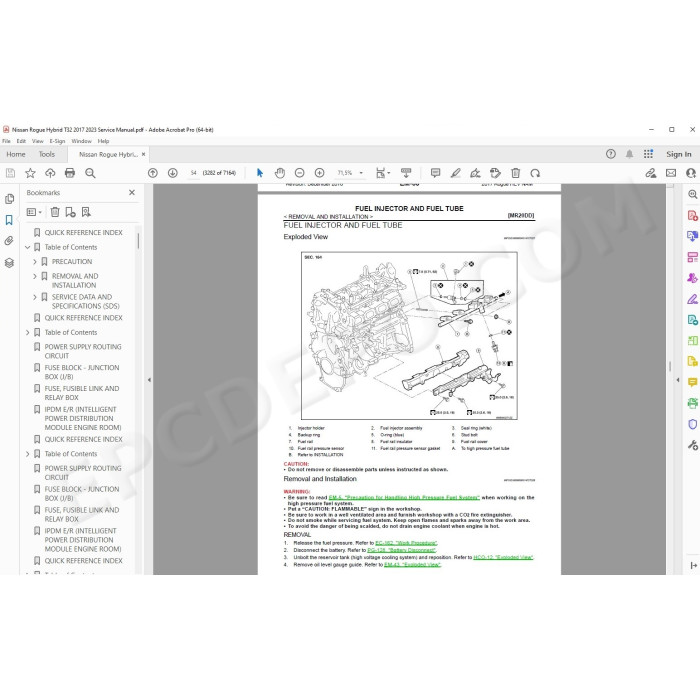This screenshot has width=700, height=700.
Task: Open the Find text magnifier
Action: click(x=90, y=173)
